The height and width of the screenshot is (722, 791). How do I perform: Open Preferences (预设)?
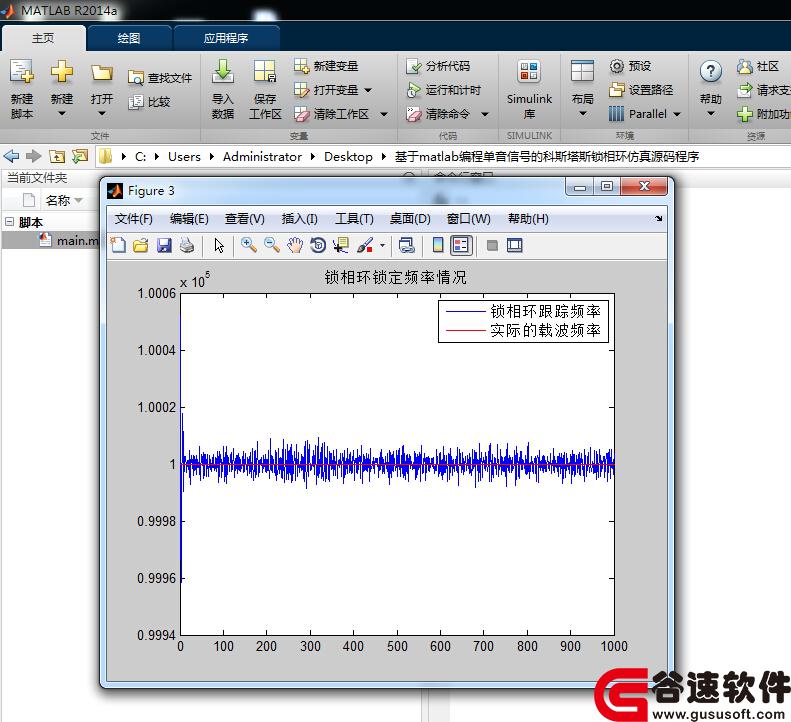tap(630, 66)
